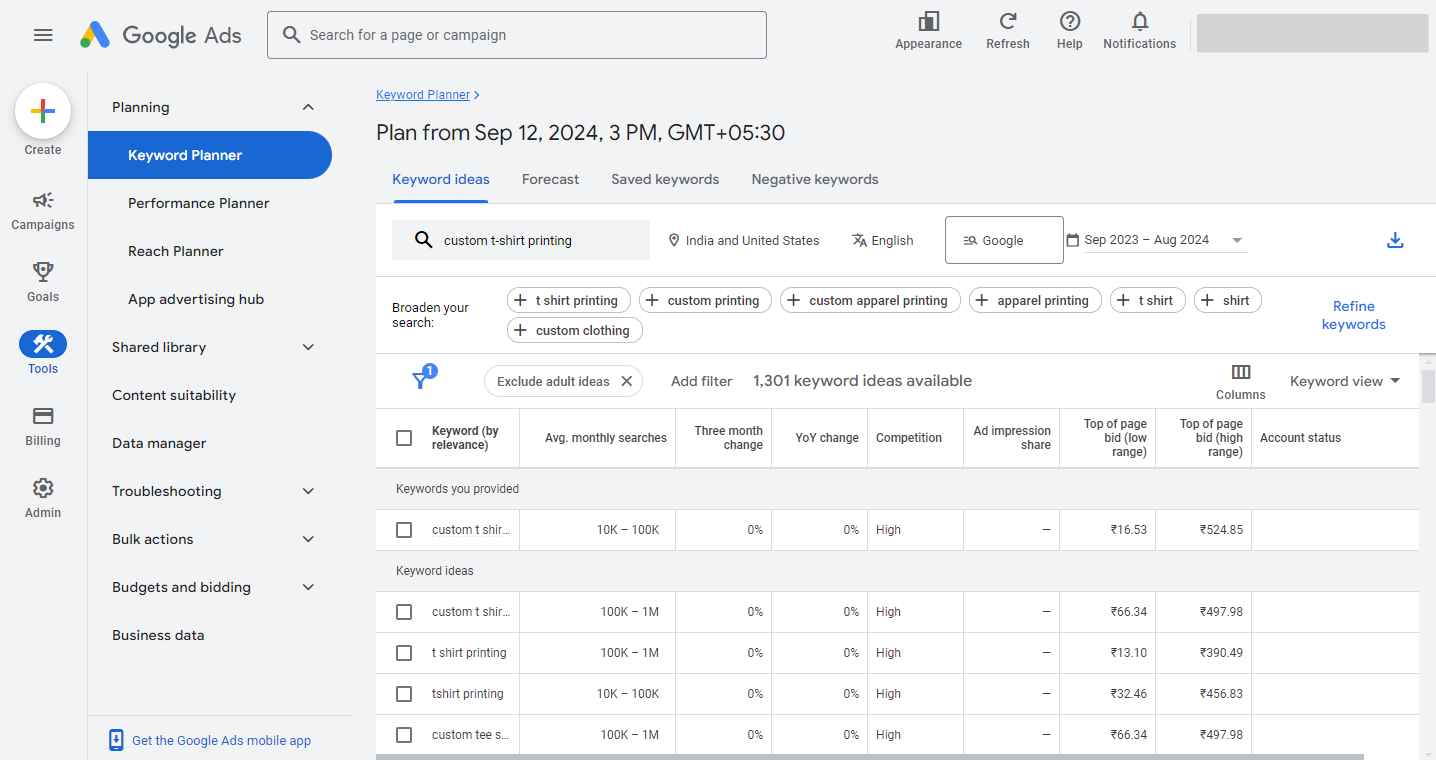Open the Saved keywords tab
The width and height of the screenshot is (1436, 760).
[665, 180]
